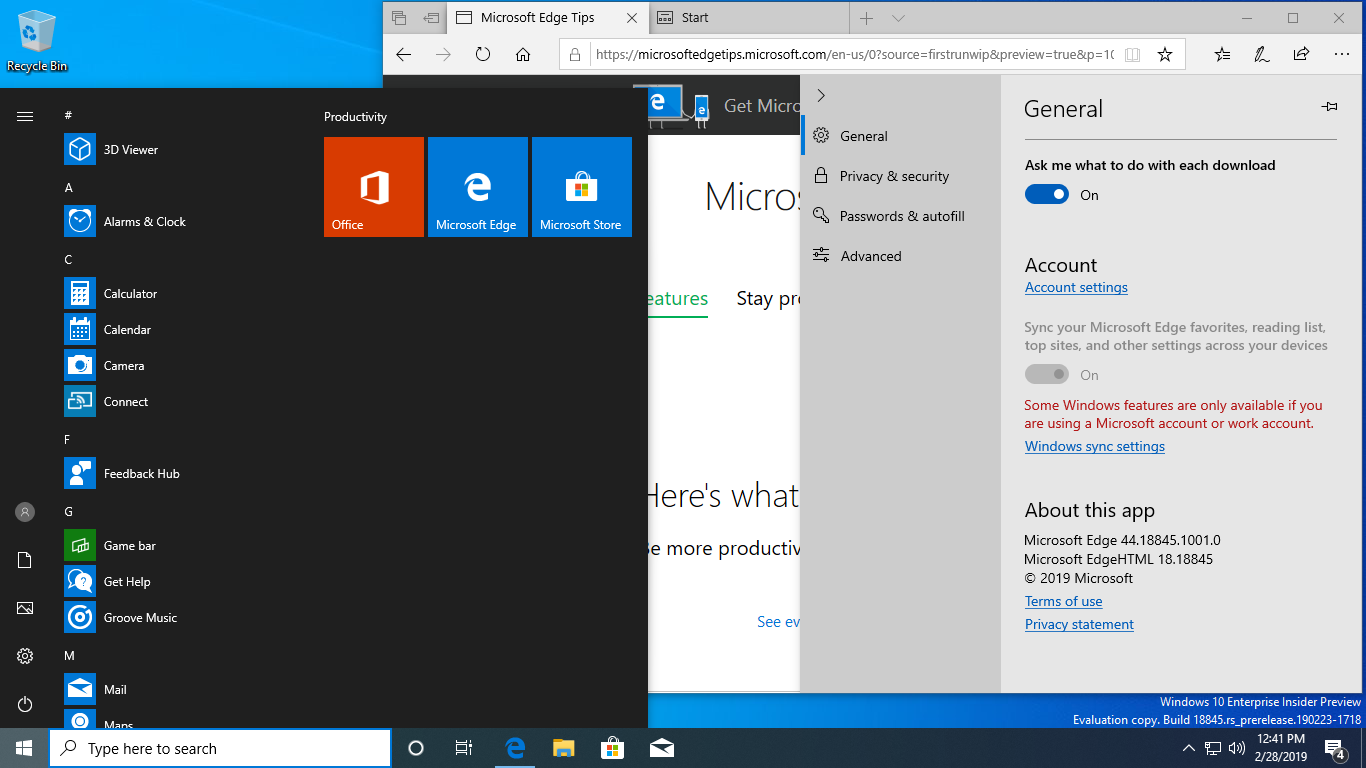The width and height of the screenshot is (1366, 768).
Task: Open Advanced settings section
Action: (x=900, y=256)
